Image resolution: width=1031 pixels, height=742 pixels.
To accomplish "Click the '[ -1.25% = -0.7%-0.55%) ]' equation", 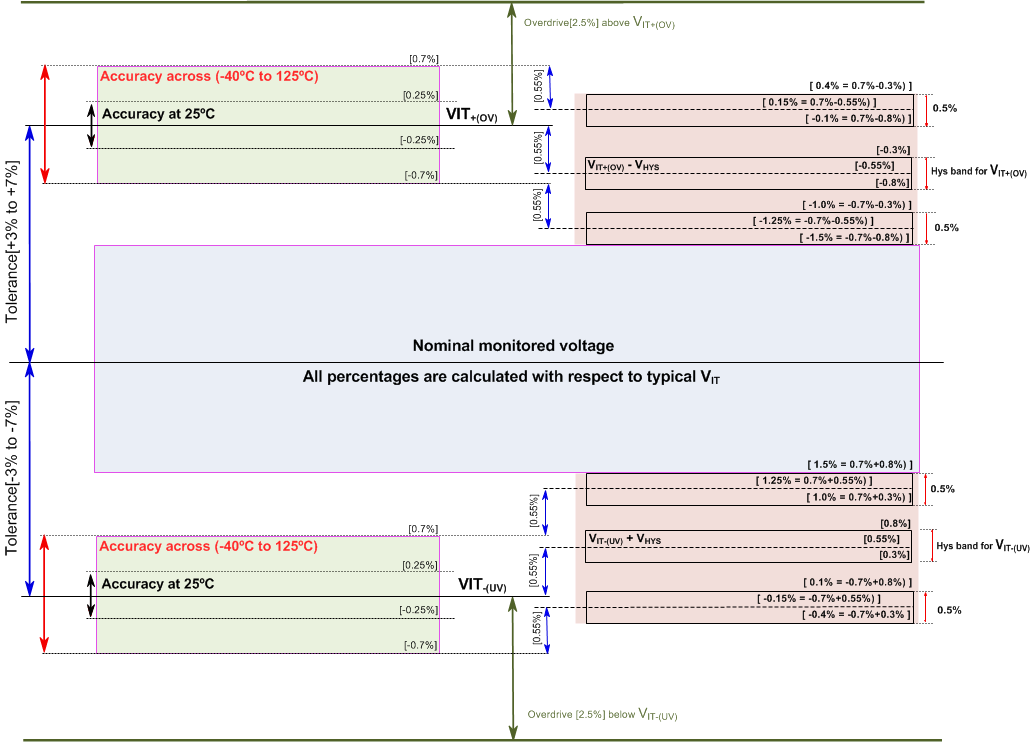I will click(x=812, y=220).
